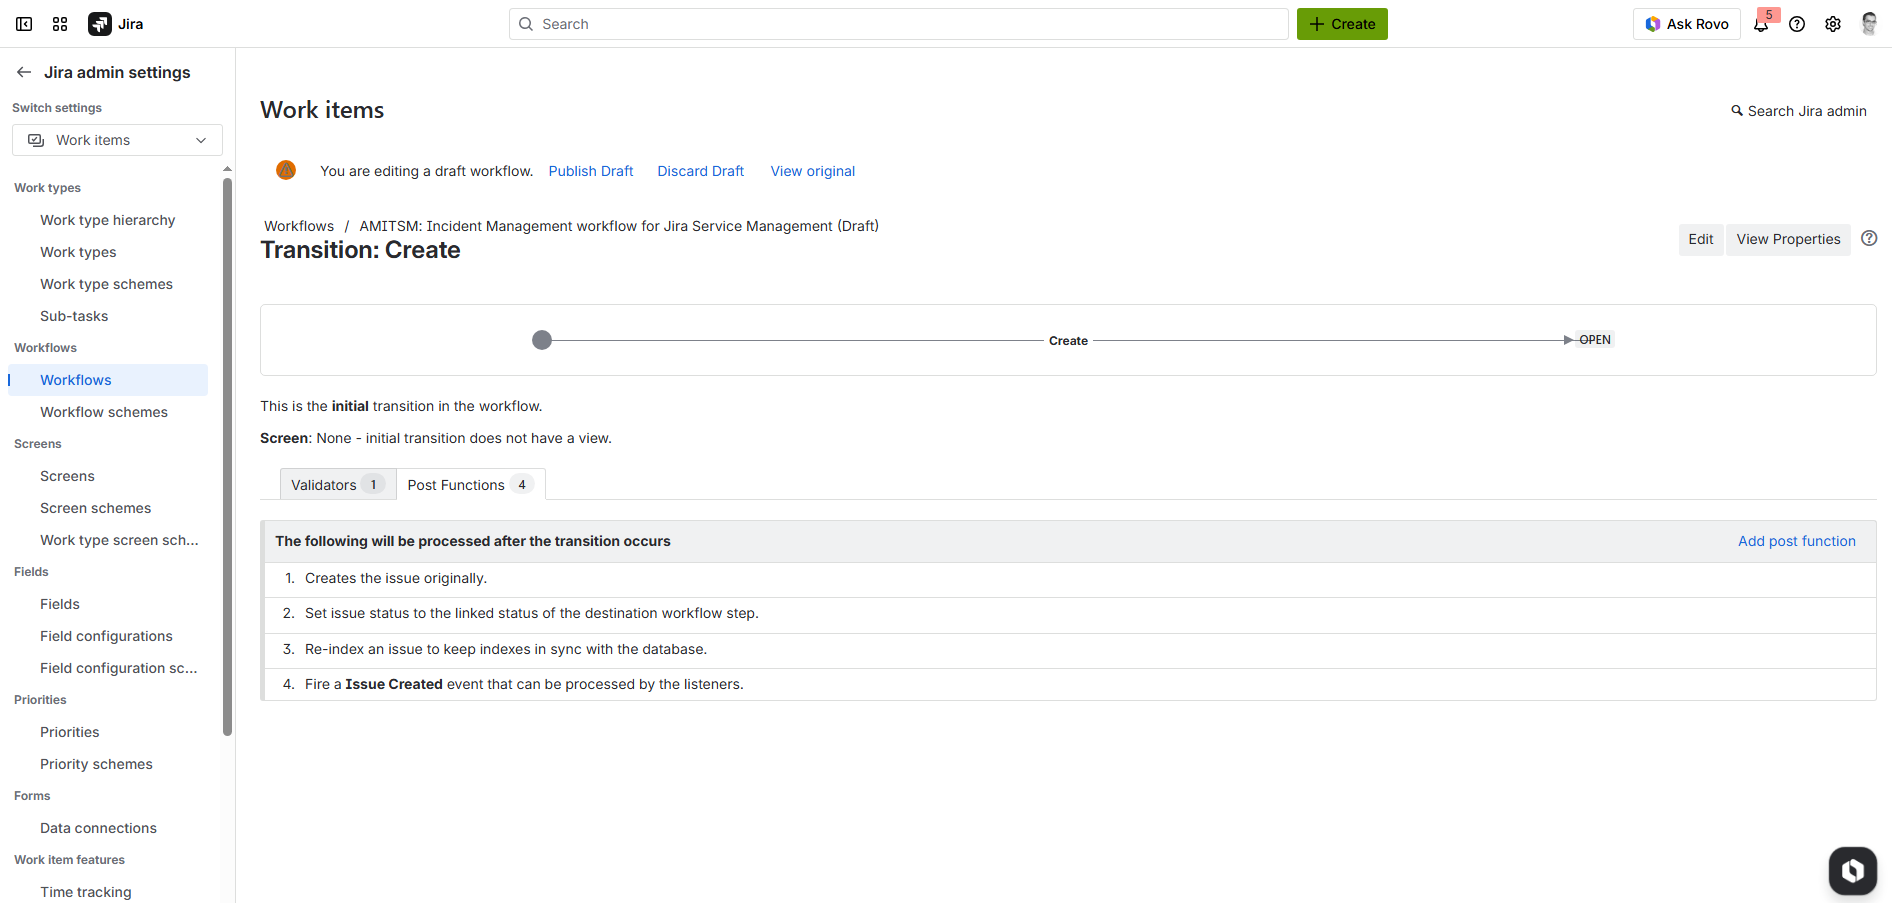Click the Jira logo
The width and height of the screenshot is (1892, 903).
coord(116,24)
